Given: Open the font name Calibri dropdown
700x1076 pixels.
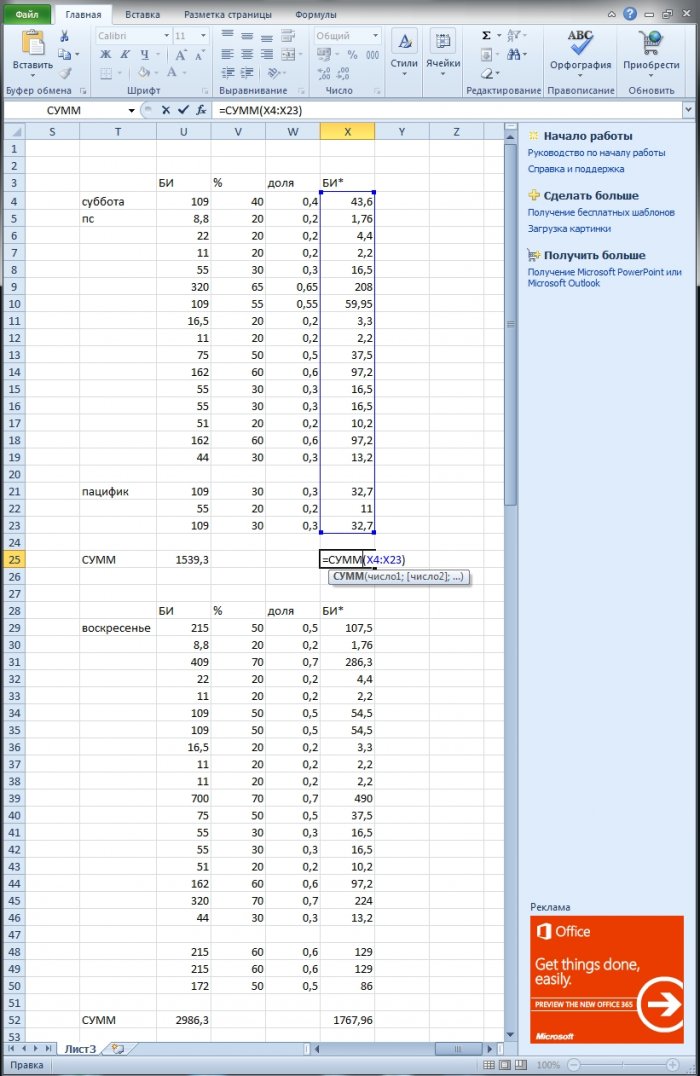Looking at the screenshot, I should coord(166,36).
